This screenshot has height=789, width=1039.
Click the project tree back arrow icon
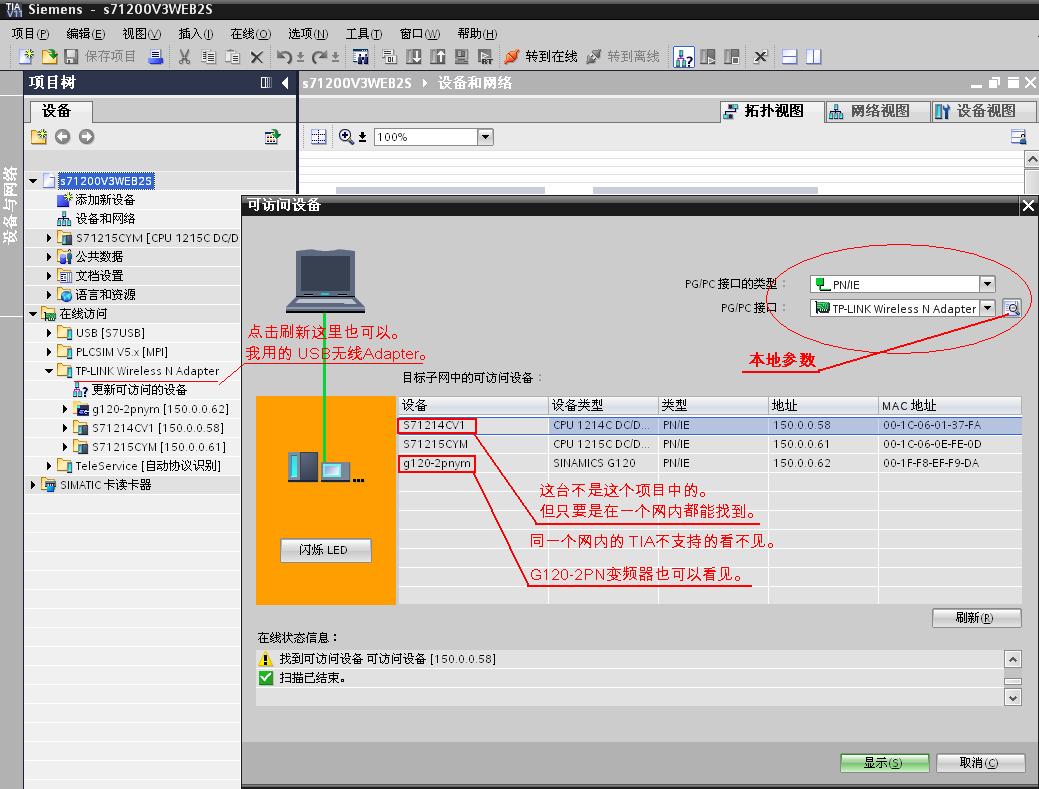tap(62, 136)
